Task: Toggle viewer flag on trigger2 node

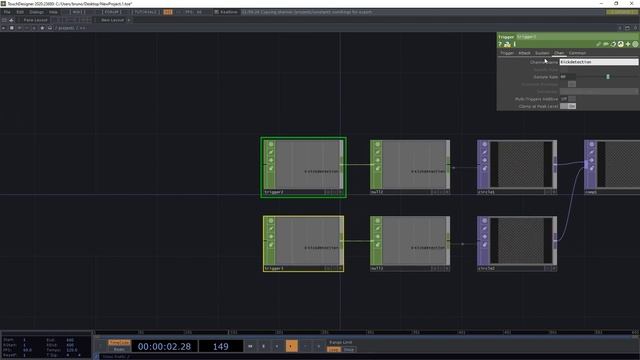Action: pyautogui.click(x=271, y=144)
